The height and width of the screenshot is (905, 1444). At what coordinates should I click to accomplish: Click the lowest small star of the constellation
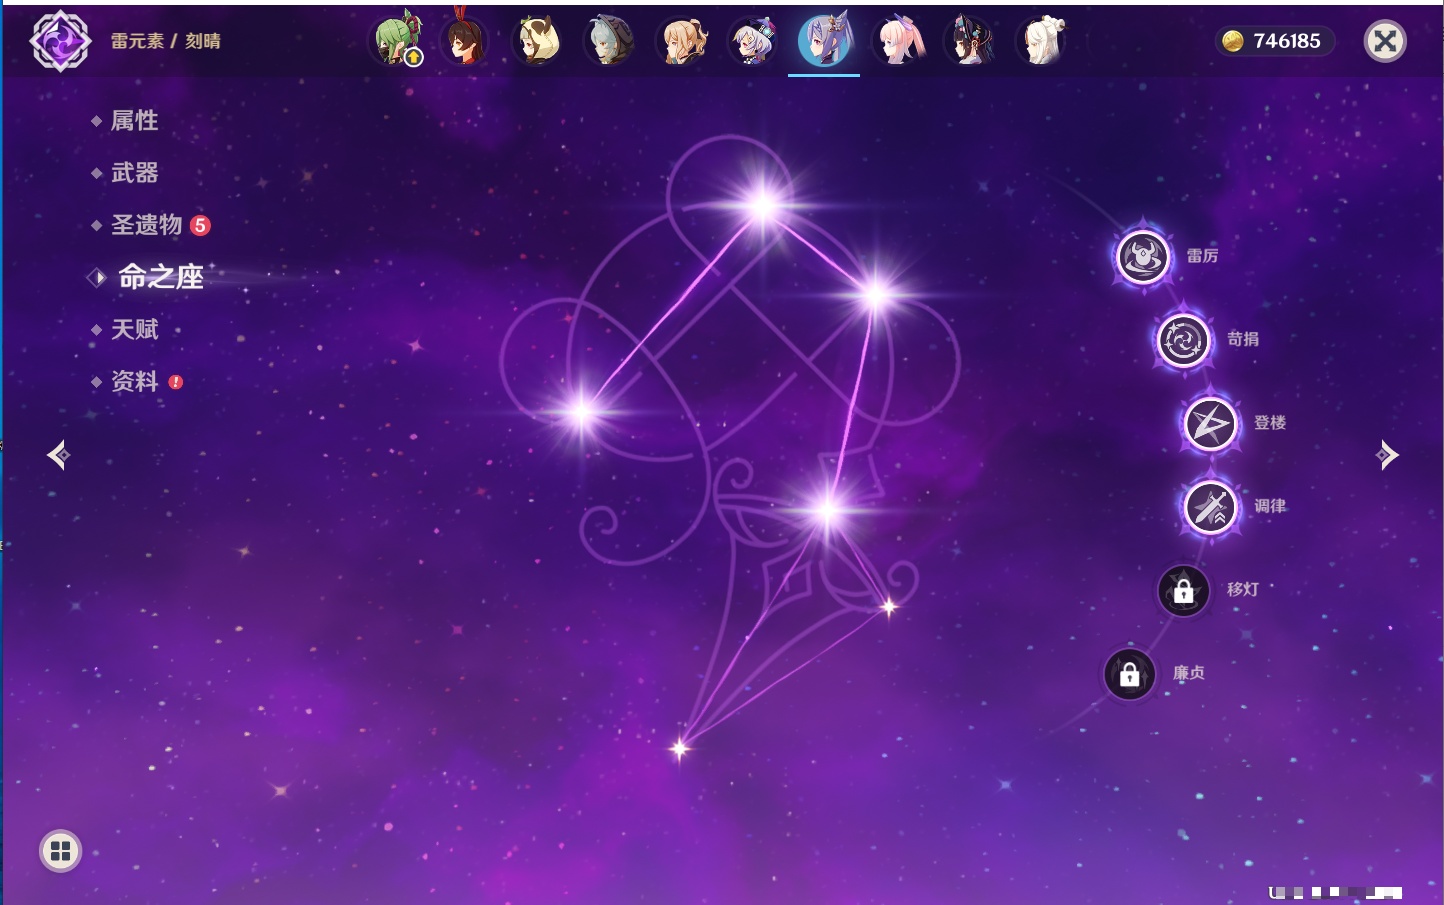[x=680, y=748]
